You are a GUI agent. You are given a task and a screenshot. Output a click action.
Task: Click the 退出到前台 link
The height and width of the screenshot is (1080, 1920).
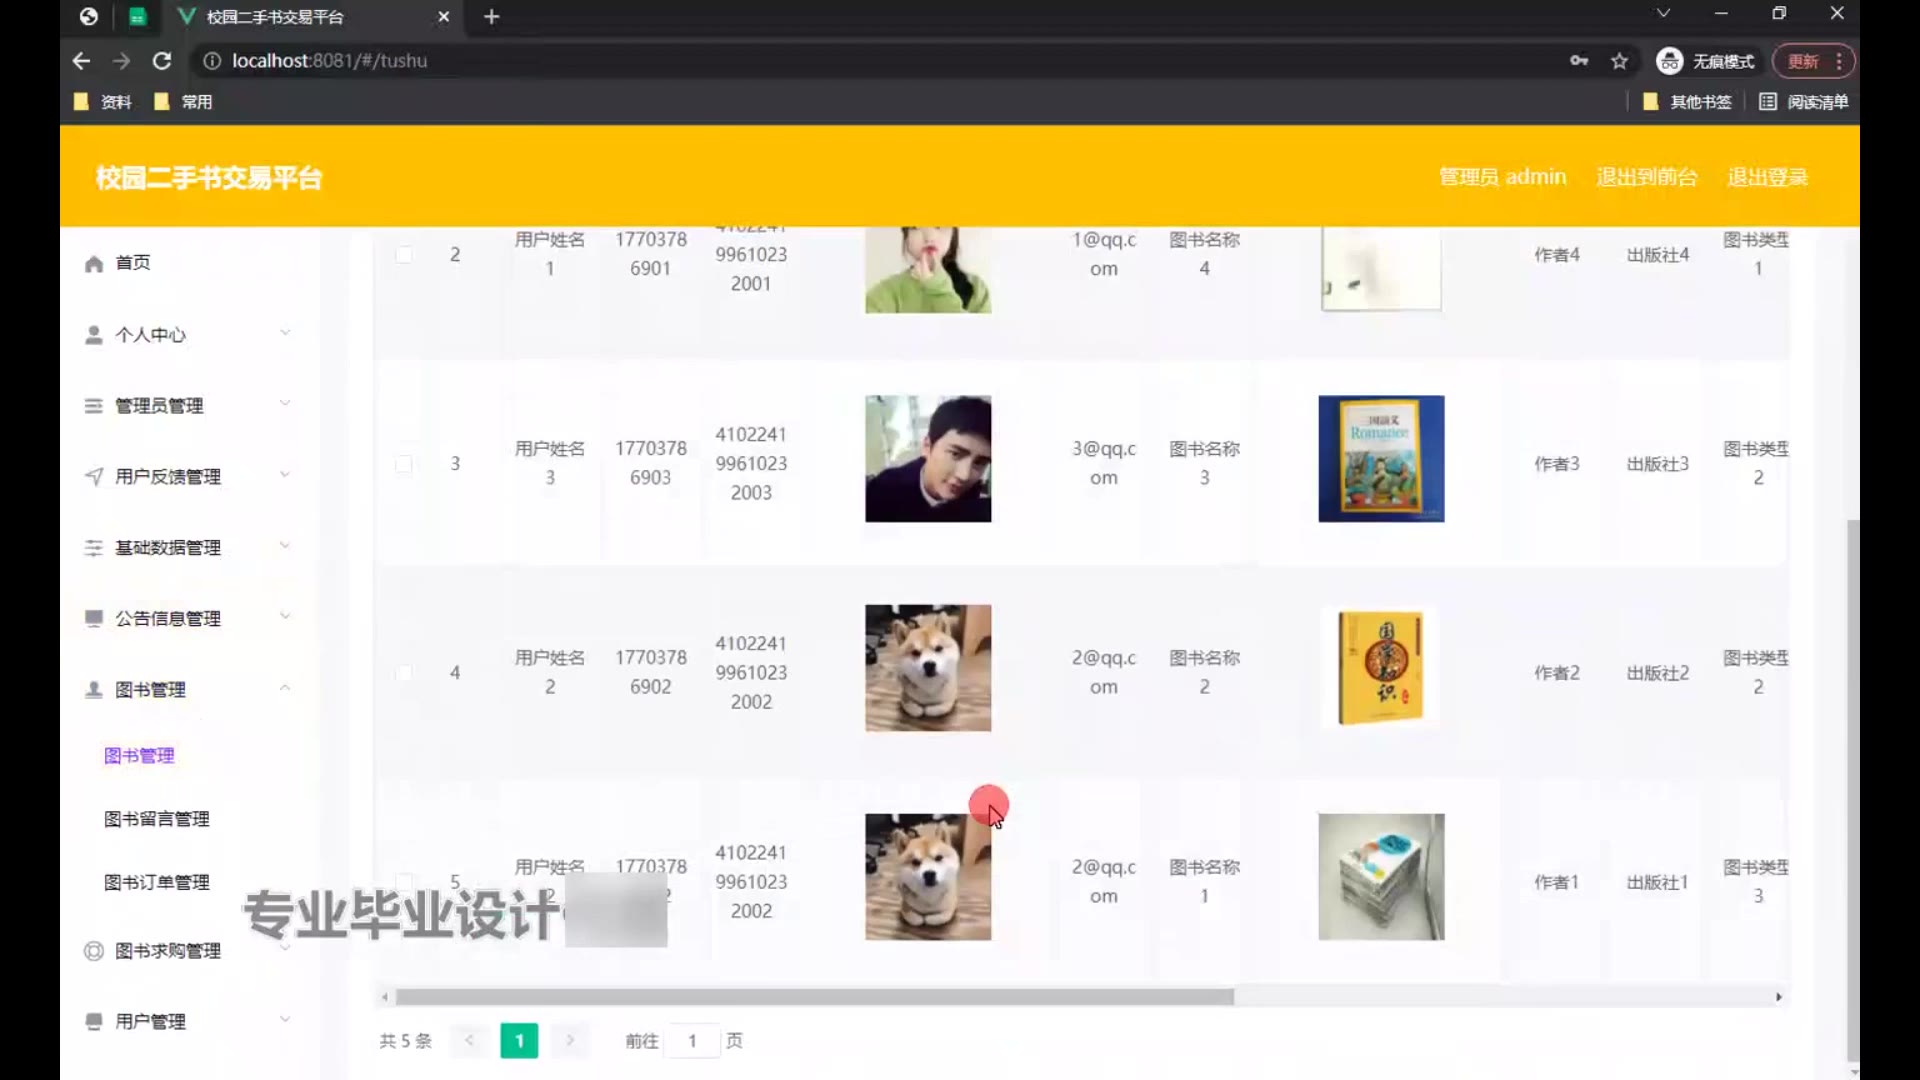point(1646,177)
